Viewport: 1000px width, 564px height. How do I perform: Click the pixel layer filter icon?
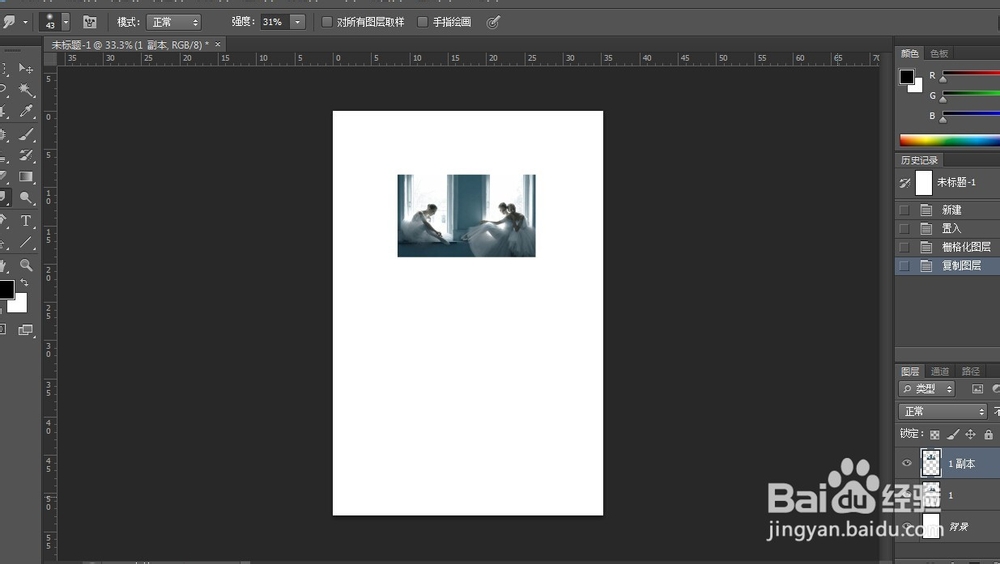tap(977, 389)
